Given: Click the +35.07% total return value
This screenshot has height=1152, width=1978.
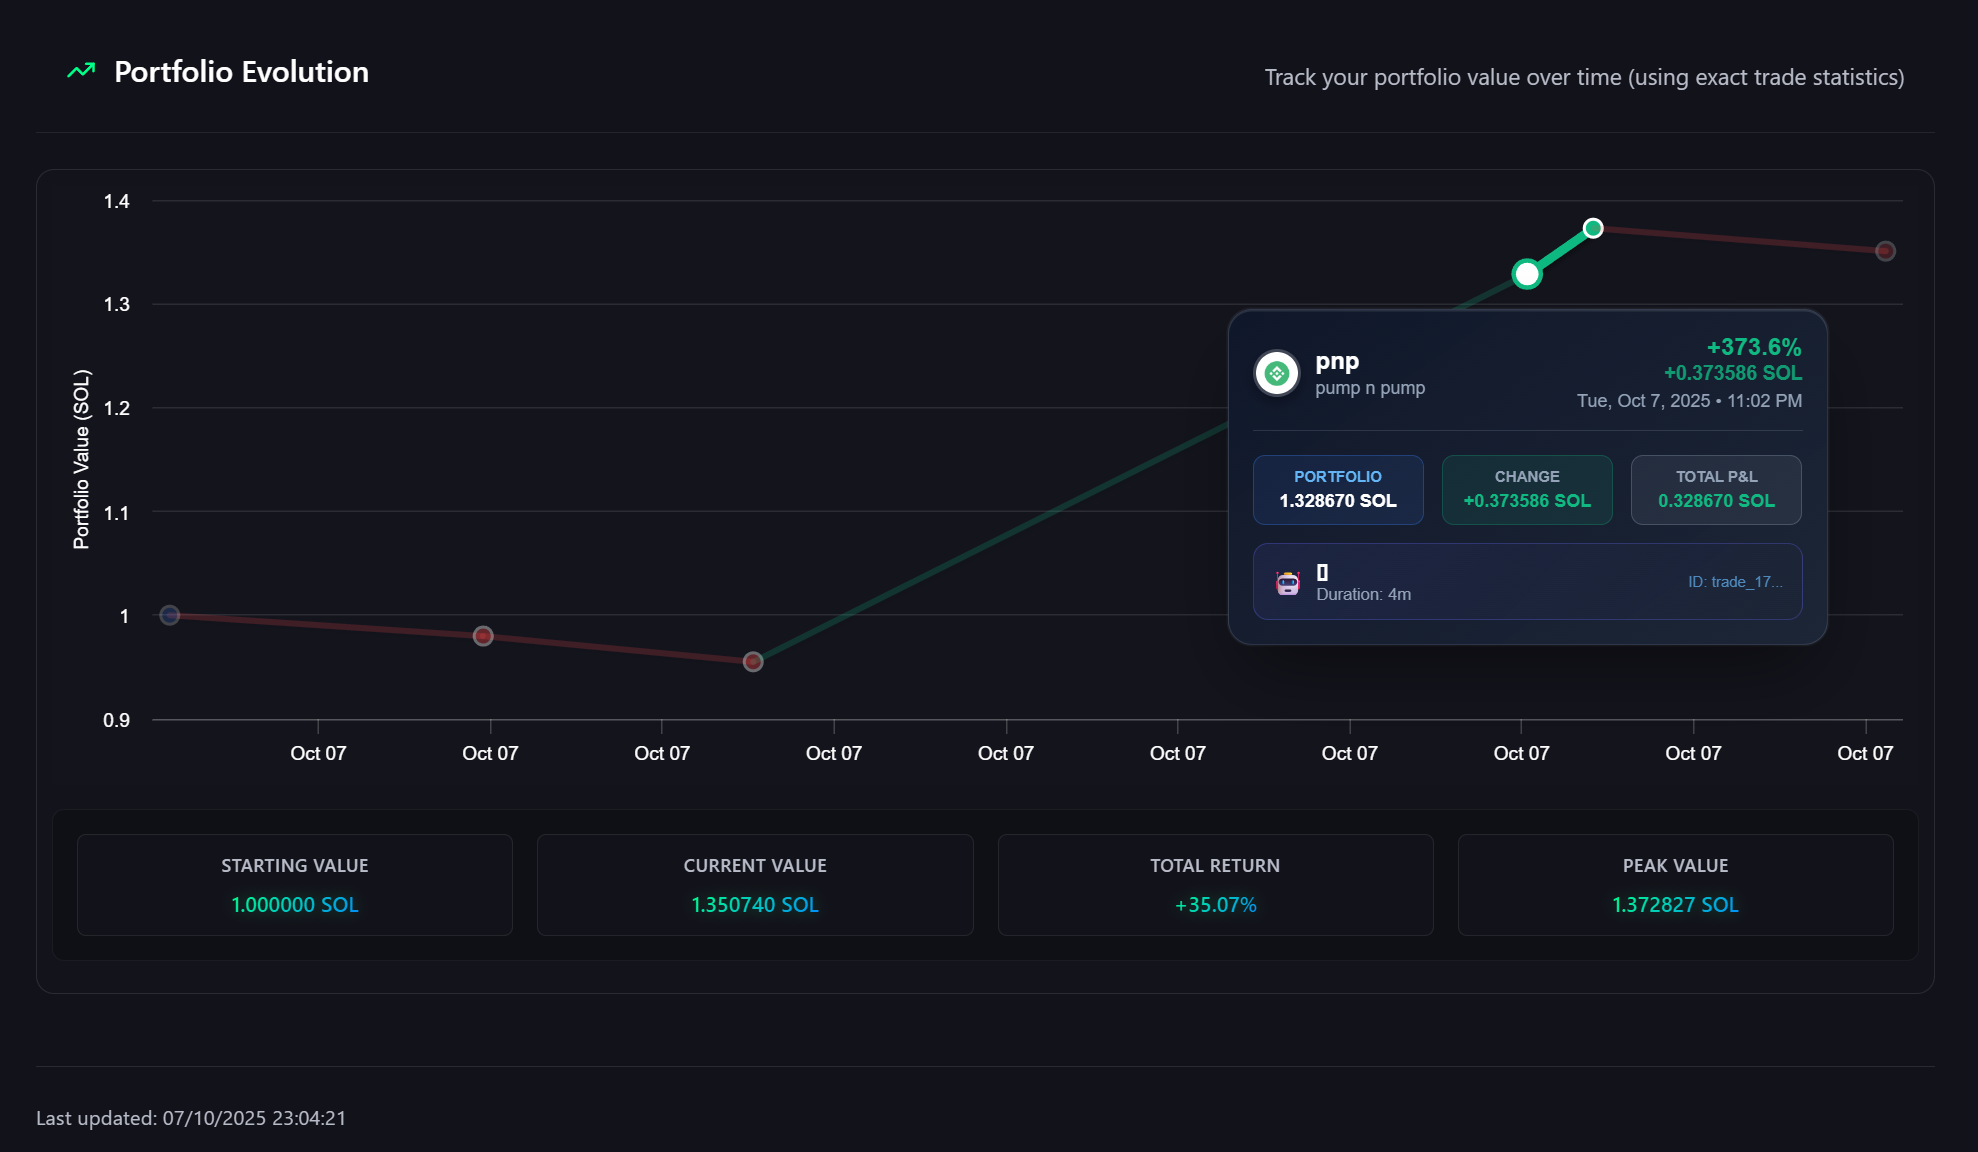Looking at the screenshot, I should tap(1215, 905).
